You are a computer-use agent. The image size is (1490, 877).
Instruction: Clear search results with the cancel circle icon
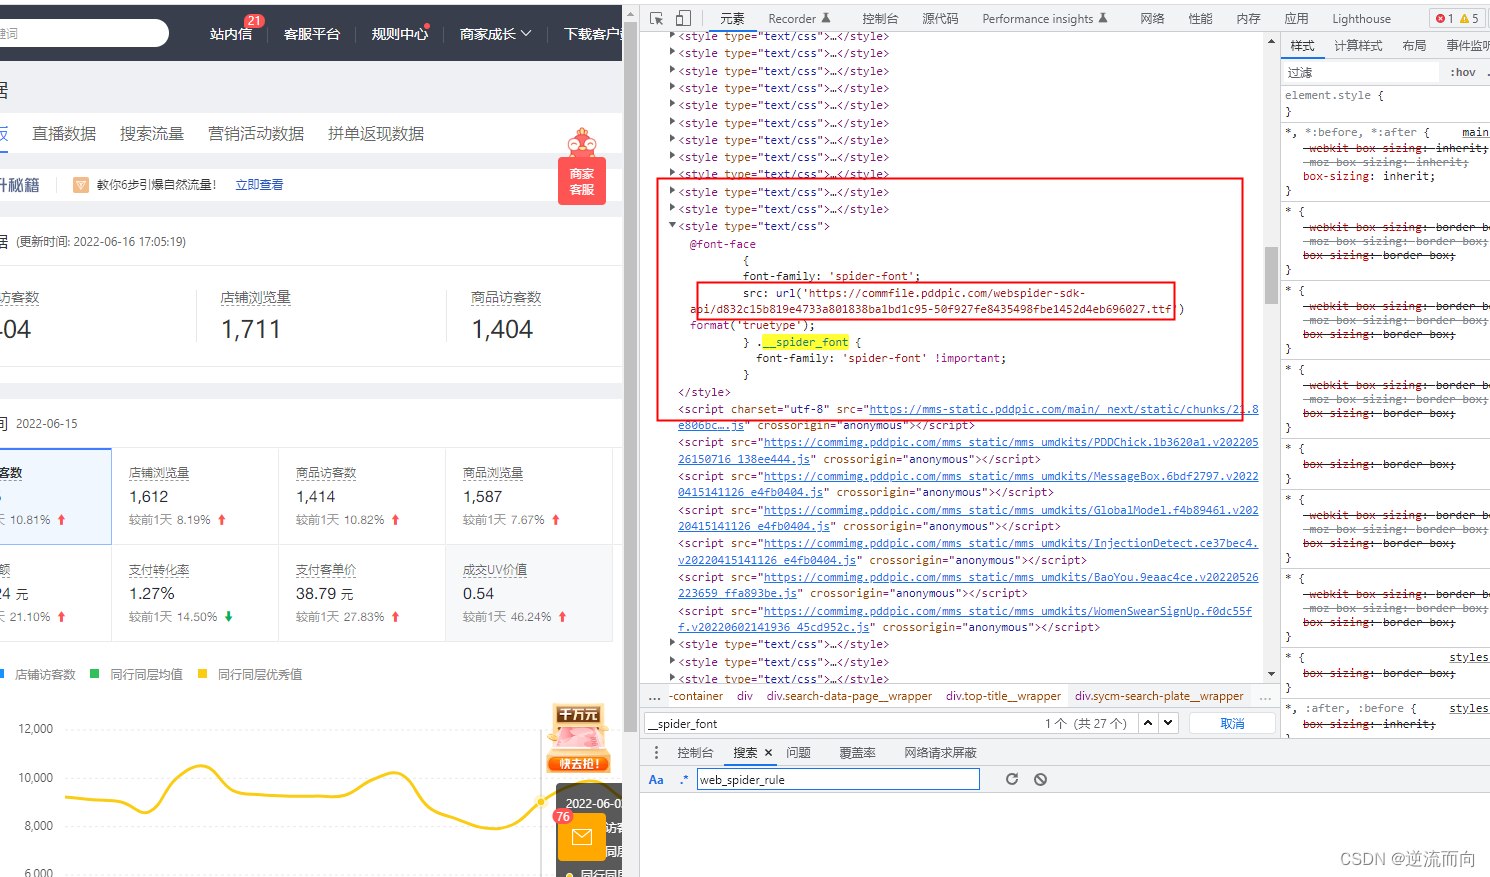click(1040, 779)
